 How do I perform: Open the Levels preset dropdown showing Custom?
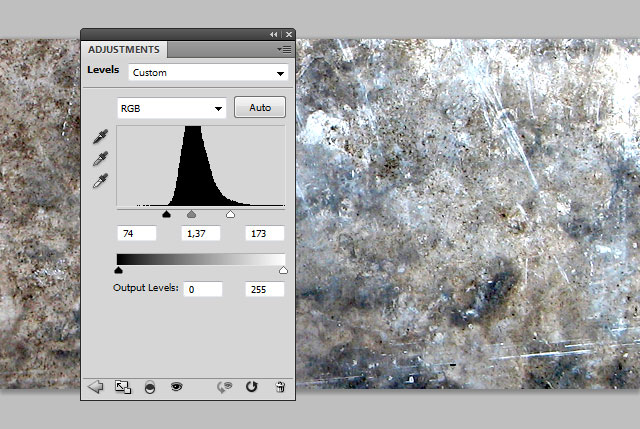point(208,73)
